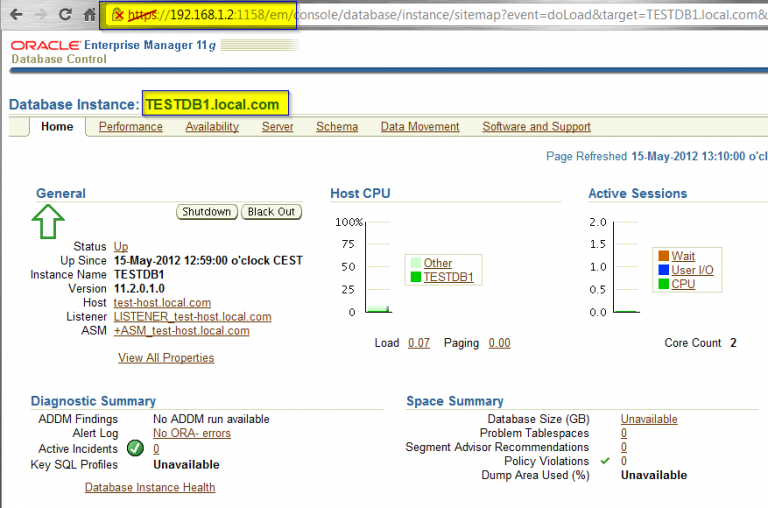Click the Policy Violations check icon

(605, 461)
